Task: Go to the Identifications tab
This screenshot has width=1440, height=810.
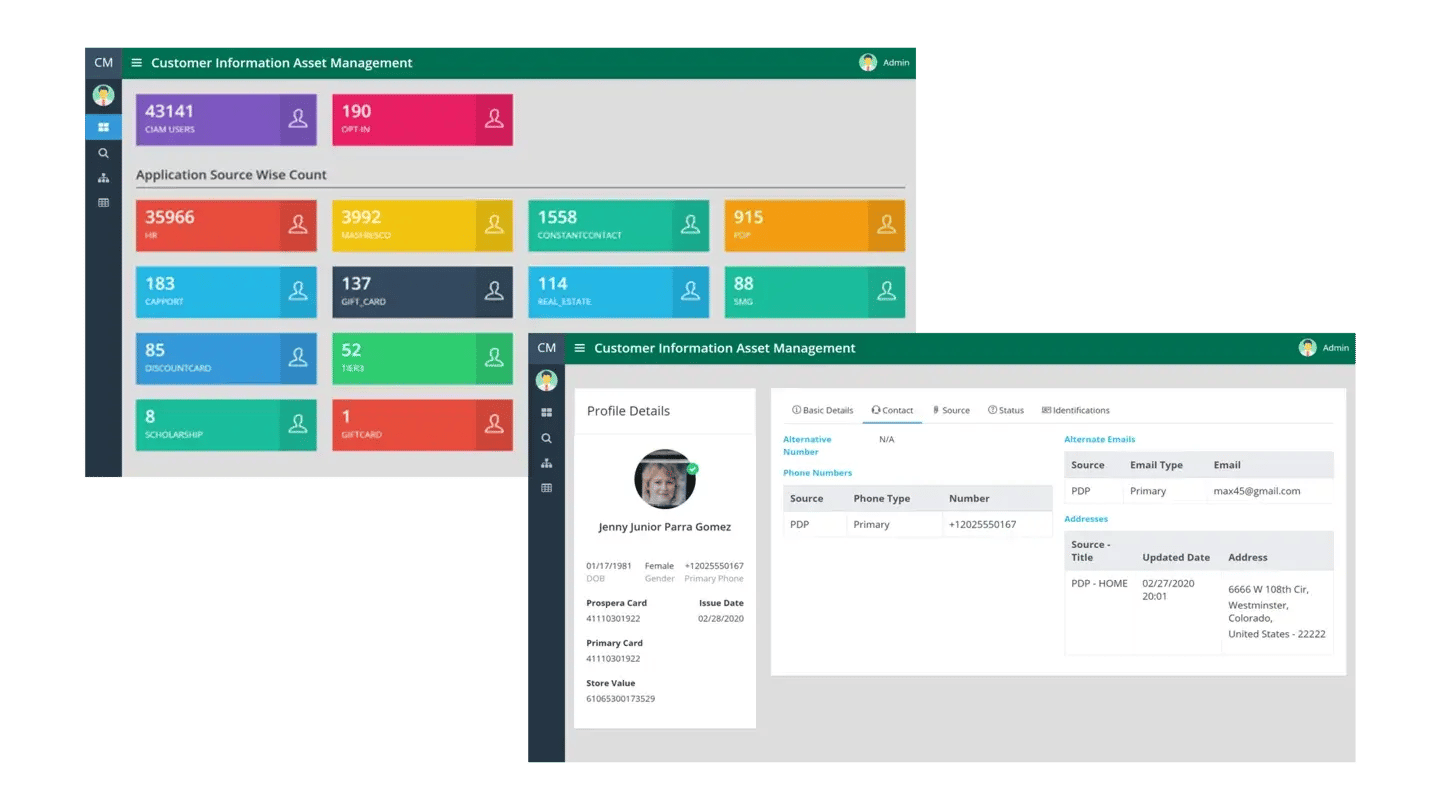Action: click(1076, 410)
